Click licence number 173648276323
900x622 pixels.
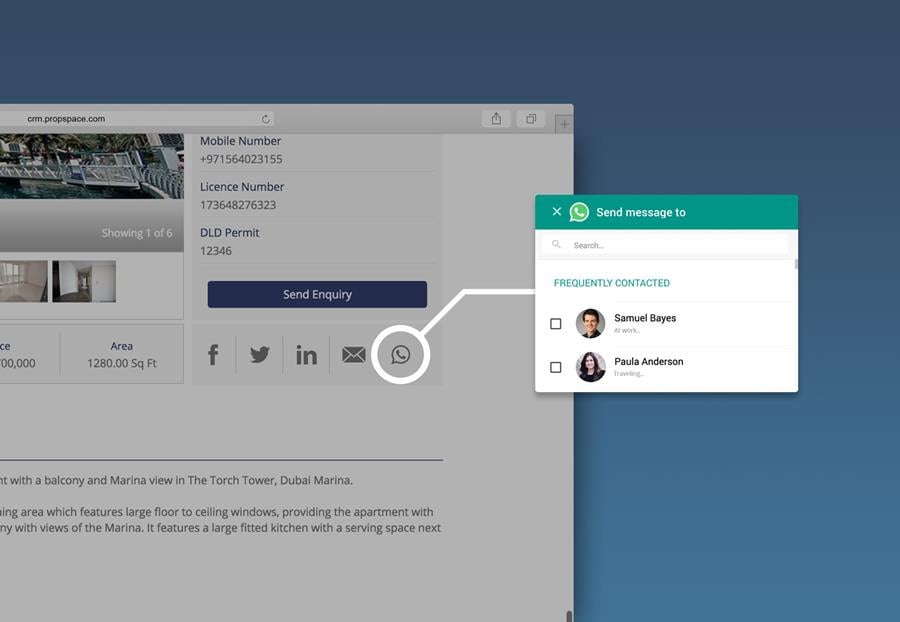coord(238,205)
